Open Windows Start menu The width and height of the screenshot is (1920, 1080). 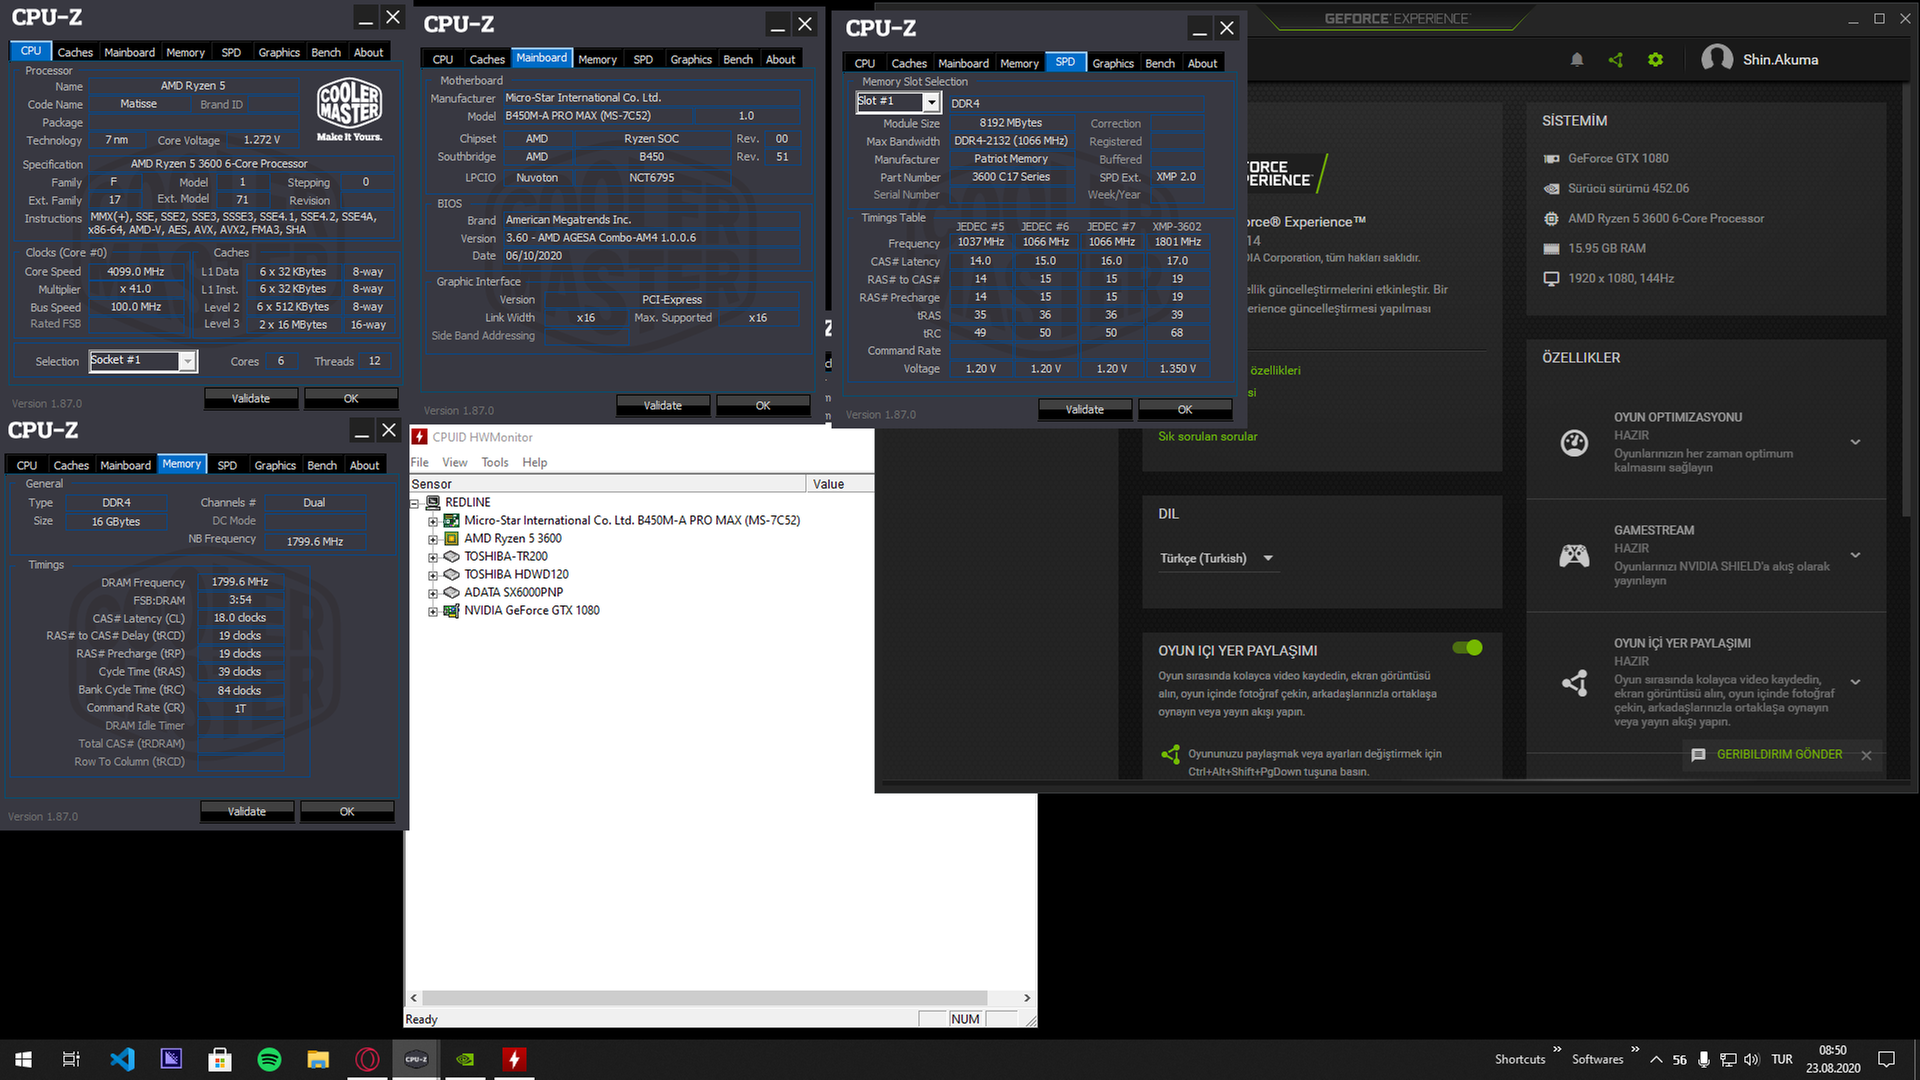(x=24, y=1059)
